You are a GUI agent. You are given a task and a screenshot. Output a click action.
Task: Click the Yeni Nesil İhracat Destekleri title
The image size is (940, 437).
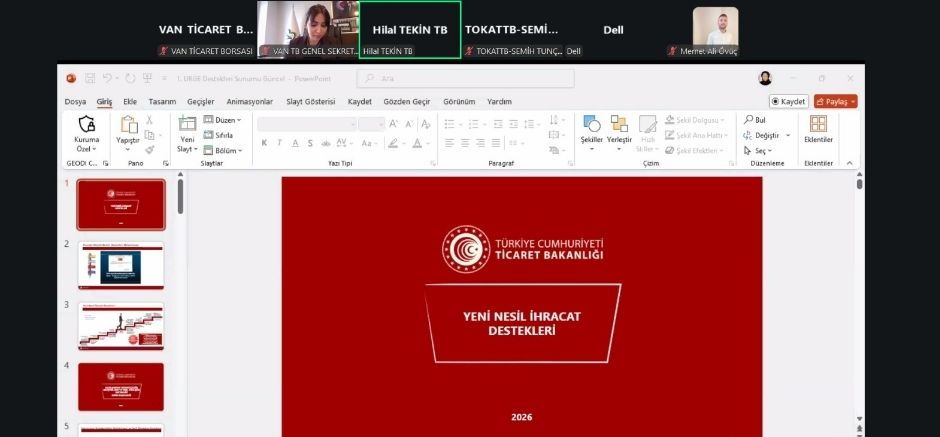point(522,324)
